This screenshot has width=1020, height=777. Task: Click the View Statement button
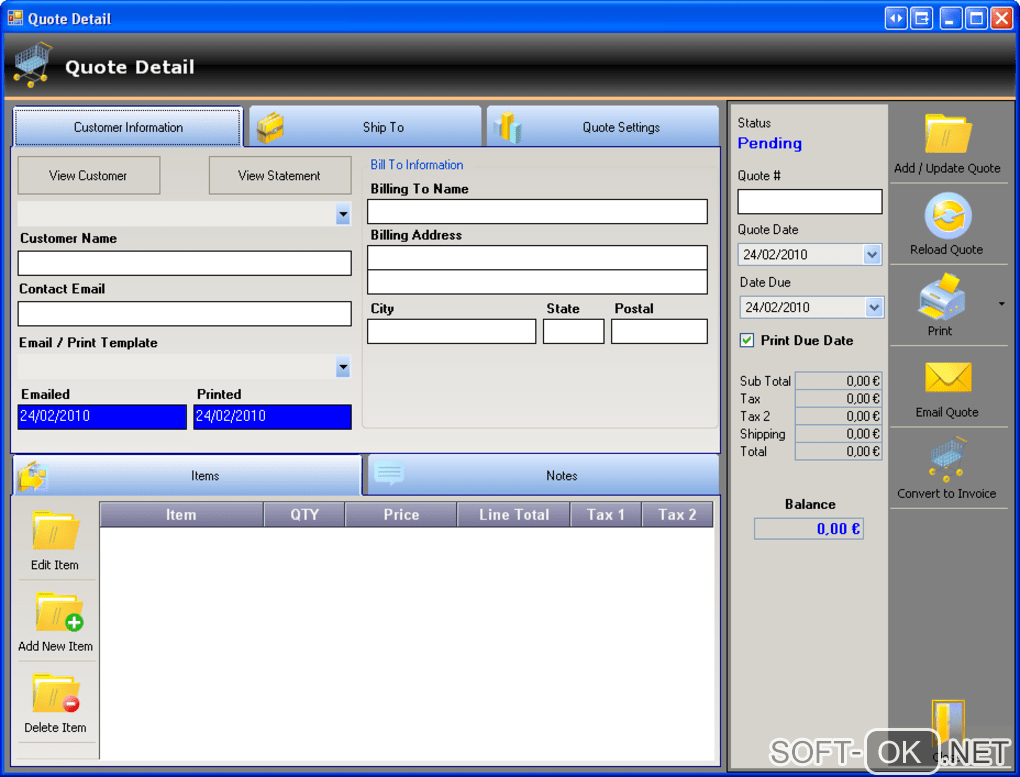pyautogui.click(x=280, y=175)
